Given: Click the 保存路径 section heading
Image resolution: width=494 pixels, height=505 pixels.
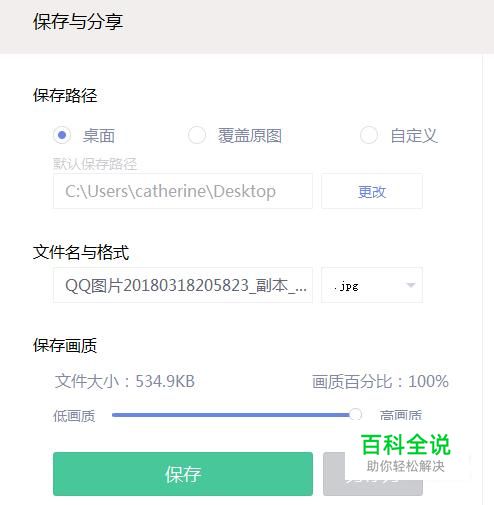Looking at the screenshot, I should 65,96.
